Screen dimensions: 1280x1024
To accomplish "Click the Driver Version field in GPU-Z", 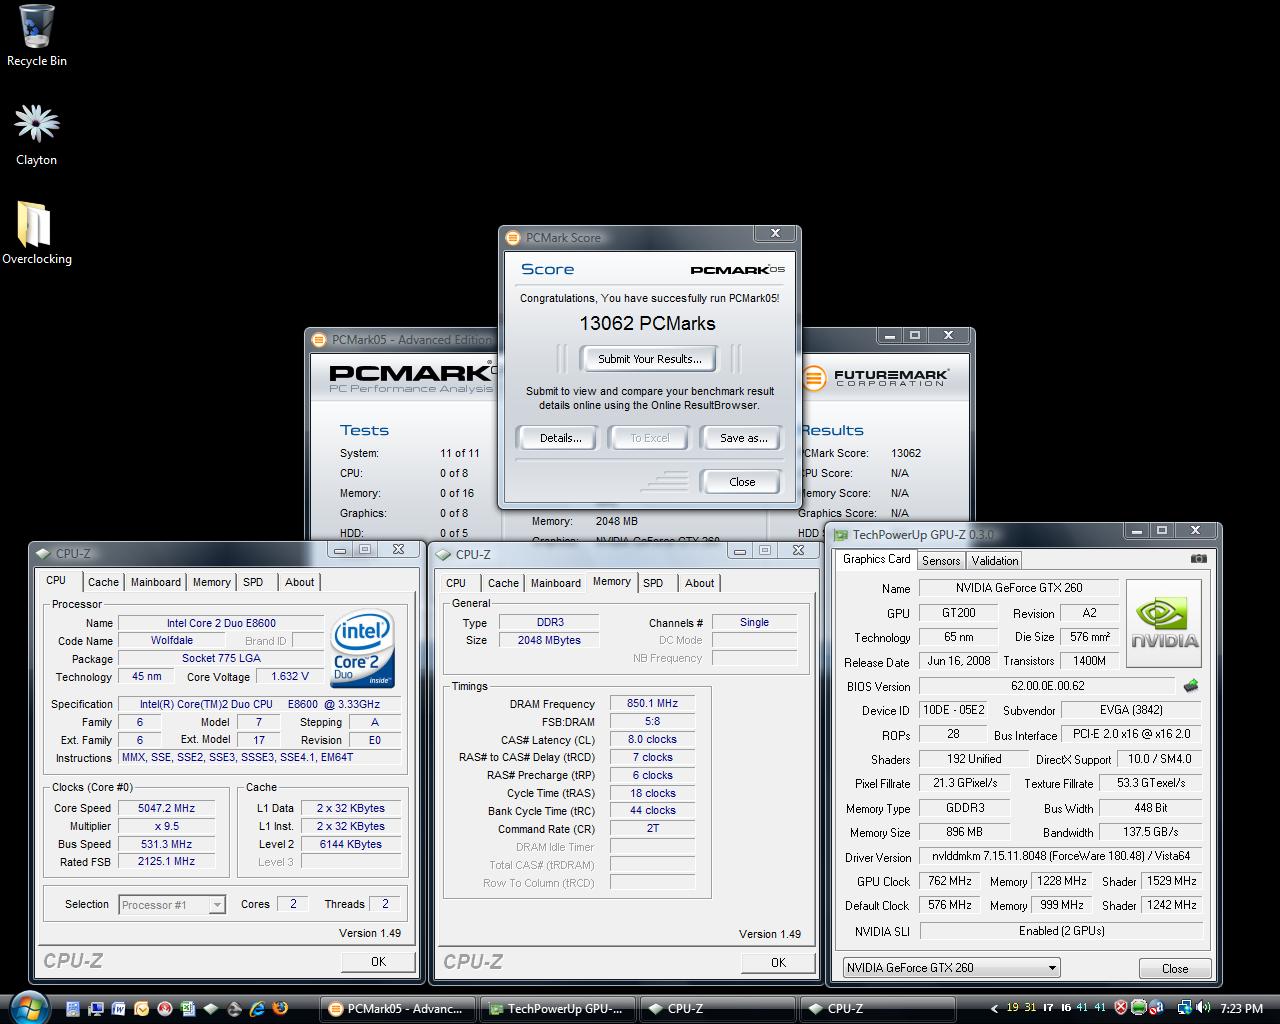I will click(1061, 857).
